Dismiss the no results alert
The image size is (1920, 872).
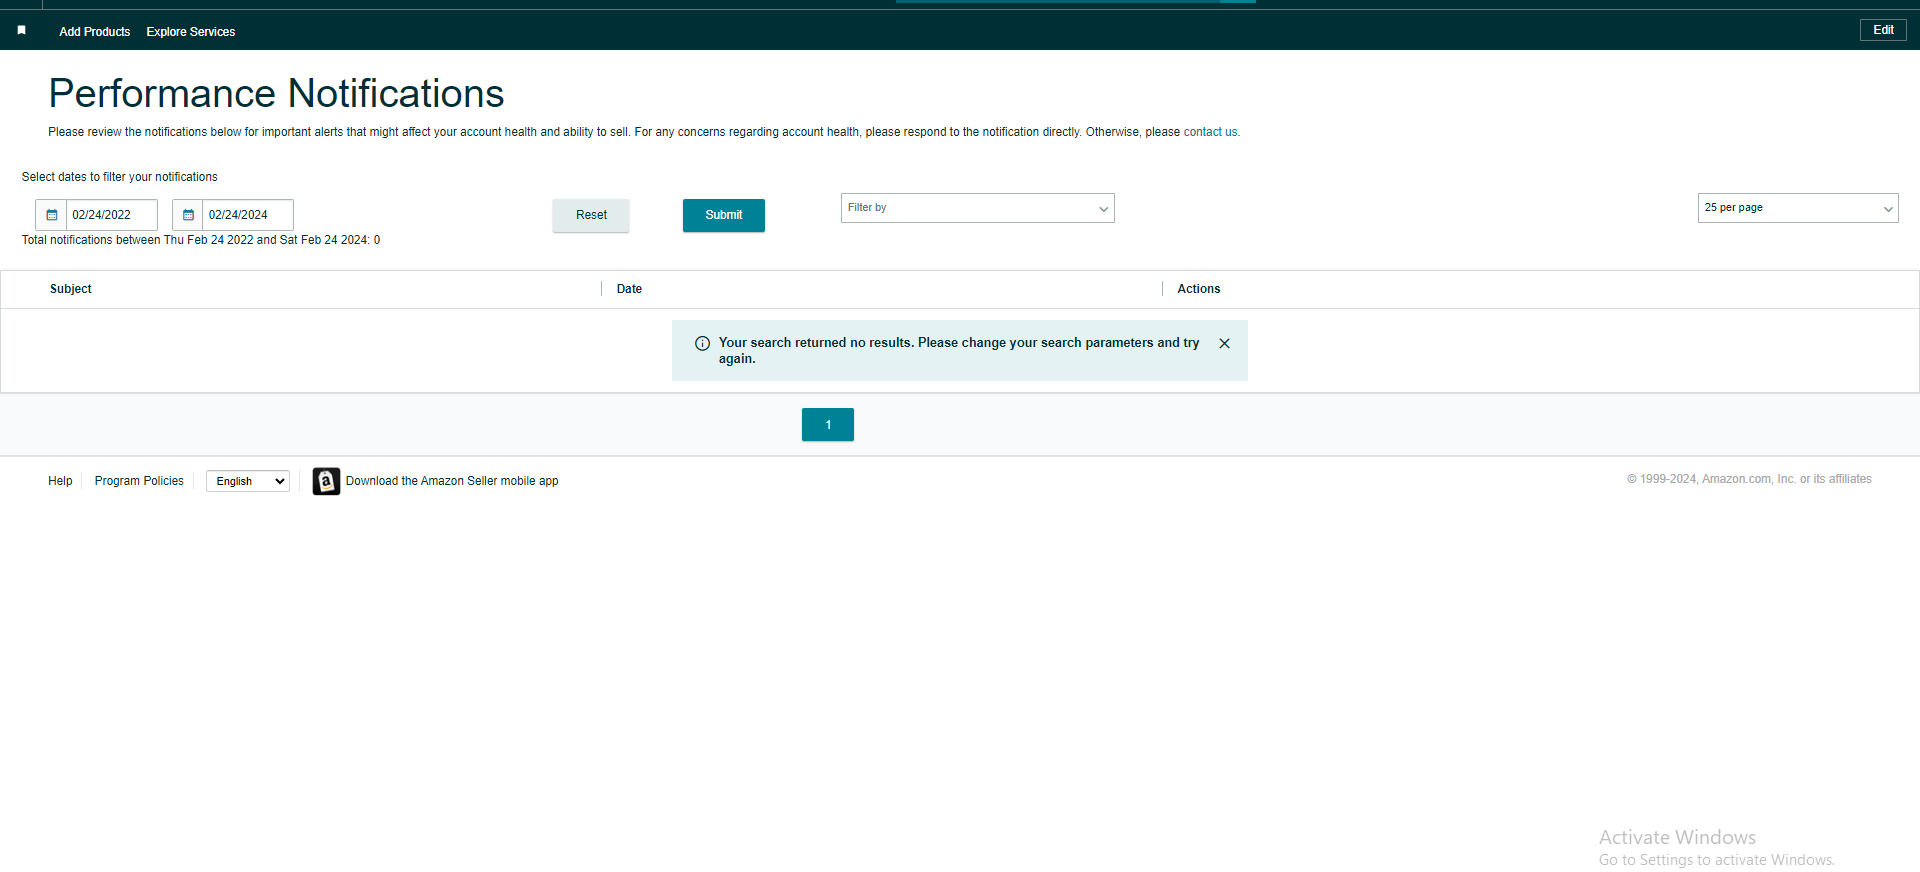[x=1224, y=343]
